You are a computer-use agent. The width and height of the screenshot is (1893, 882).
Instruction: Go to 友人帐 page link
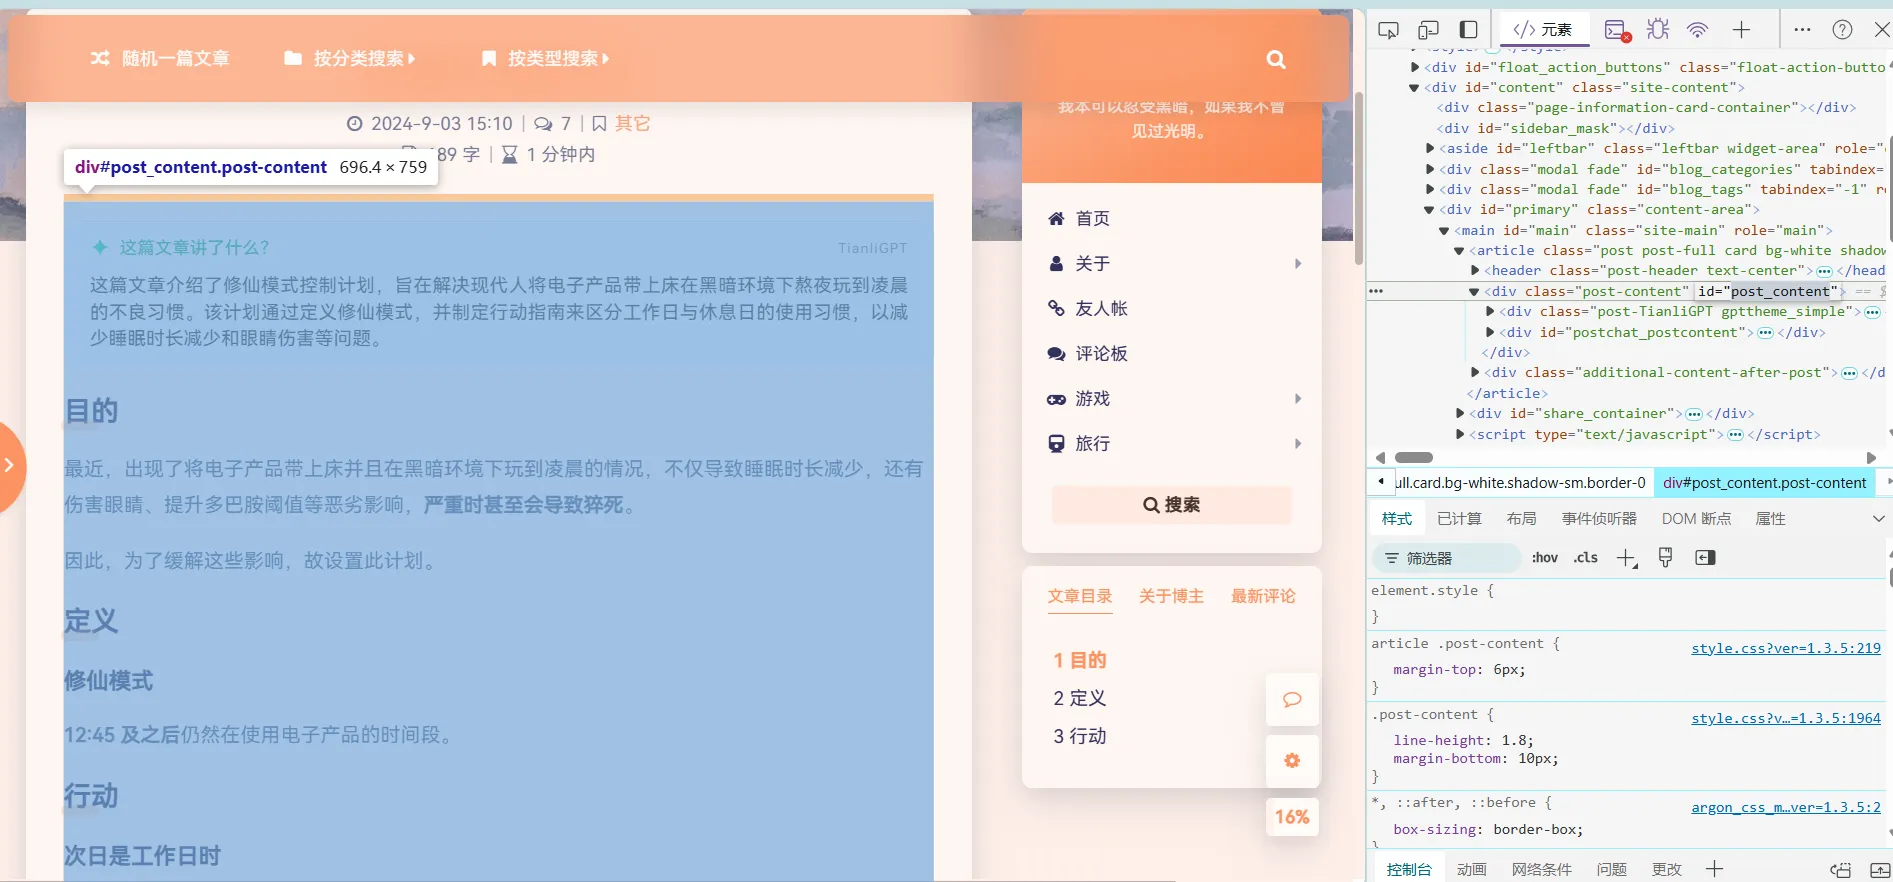[x=1100, y=308]
